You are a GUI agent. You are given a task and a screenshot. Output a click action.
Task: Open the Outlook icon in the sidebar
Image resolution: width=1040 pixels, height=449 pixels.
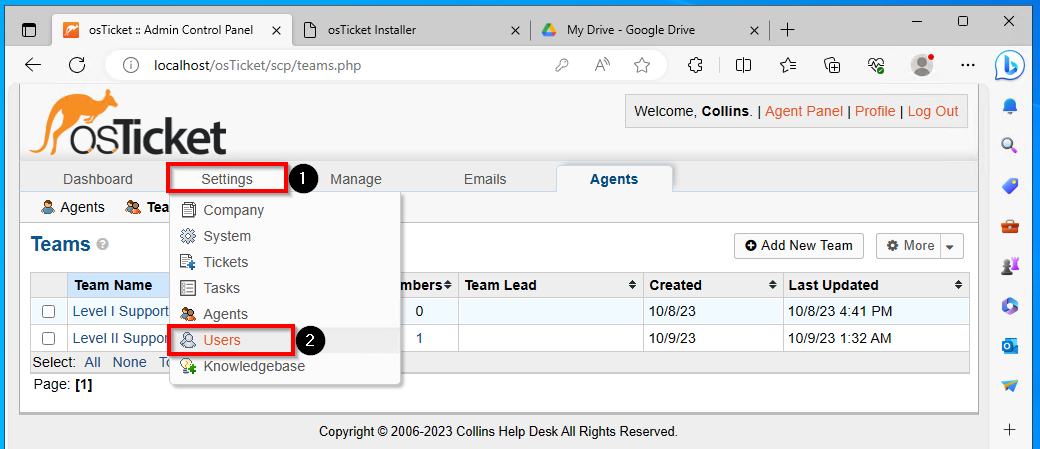pos(1009,346)
